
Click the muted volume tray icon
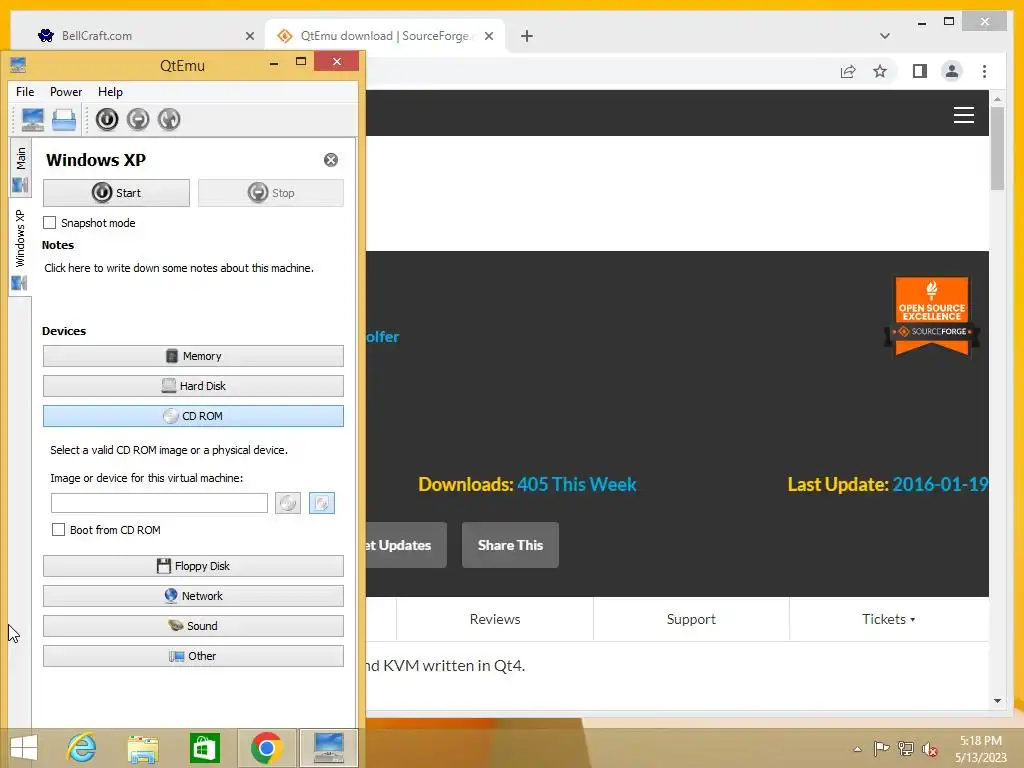click(930, 749)
